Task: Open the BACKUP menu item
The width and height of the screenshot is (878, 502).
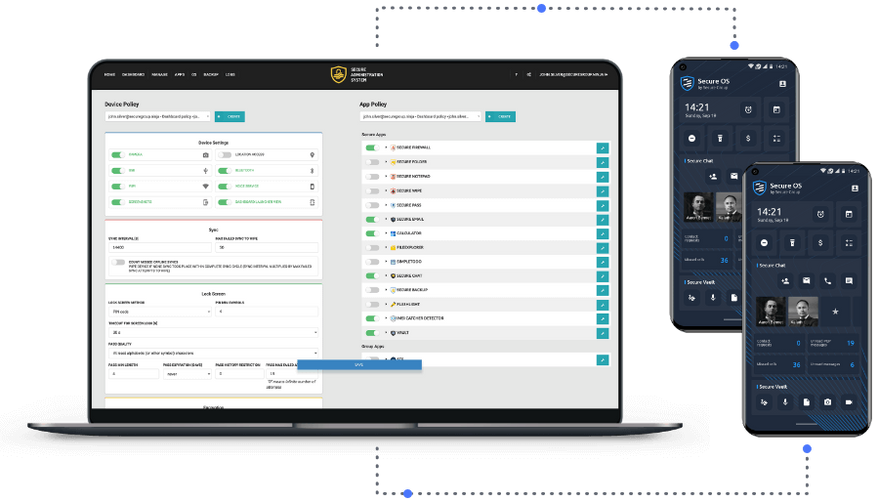Action: (211, 74)
